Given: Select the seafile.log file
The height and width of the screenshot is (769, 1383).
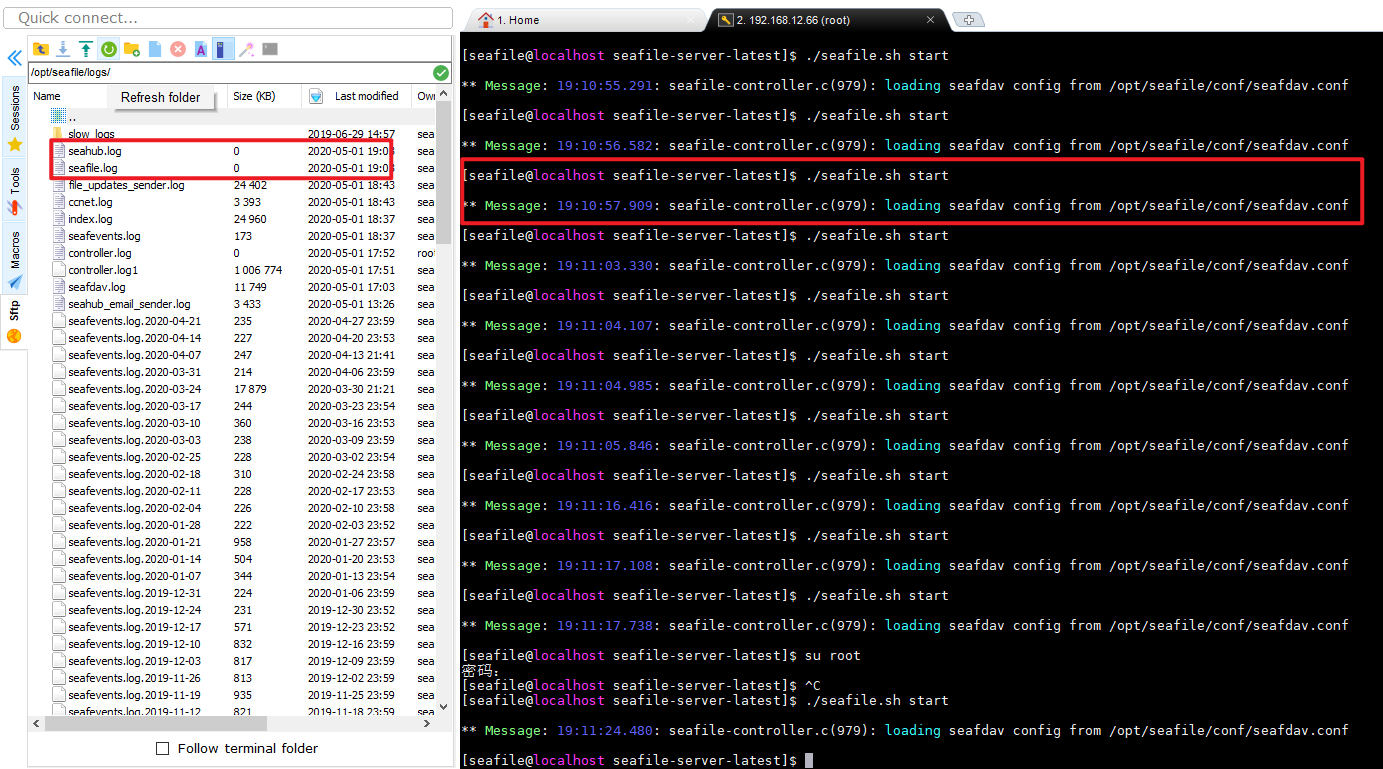Looking at the screenshot, I should pyautogui.click(x=92, y=168).
